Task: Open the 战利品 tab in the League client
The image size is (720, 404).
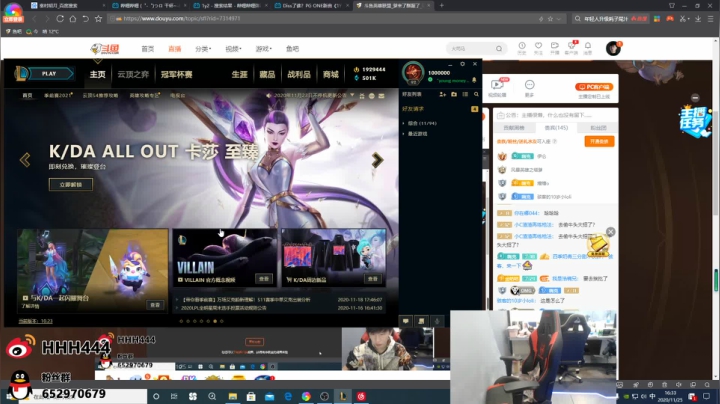Action: point(299,74)
